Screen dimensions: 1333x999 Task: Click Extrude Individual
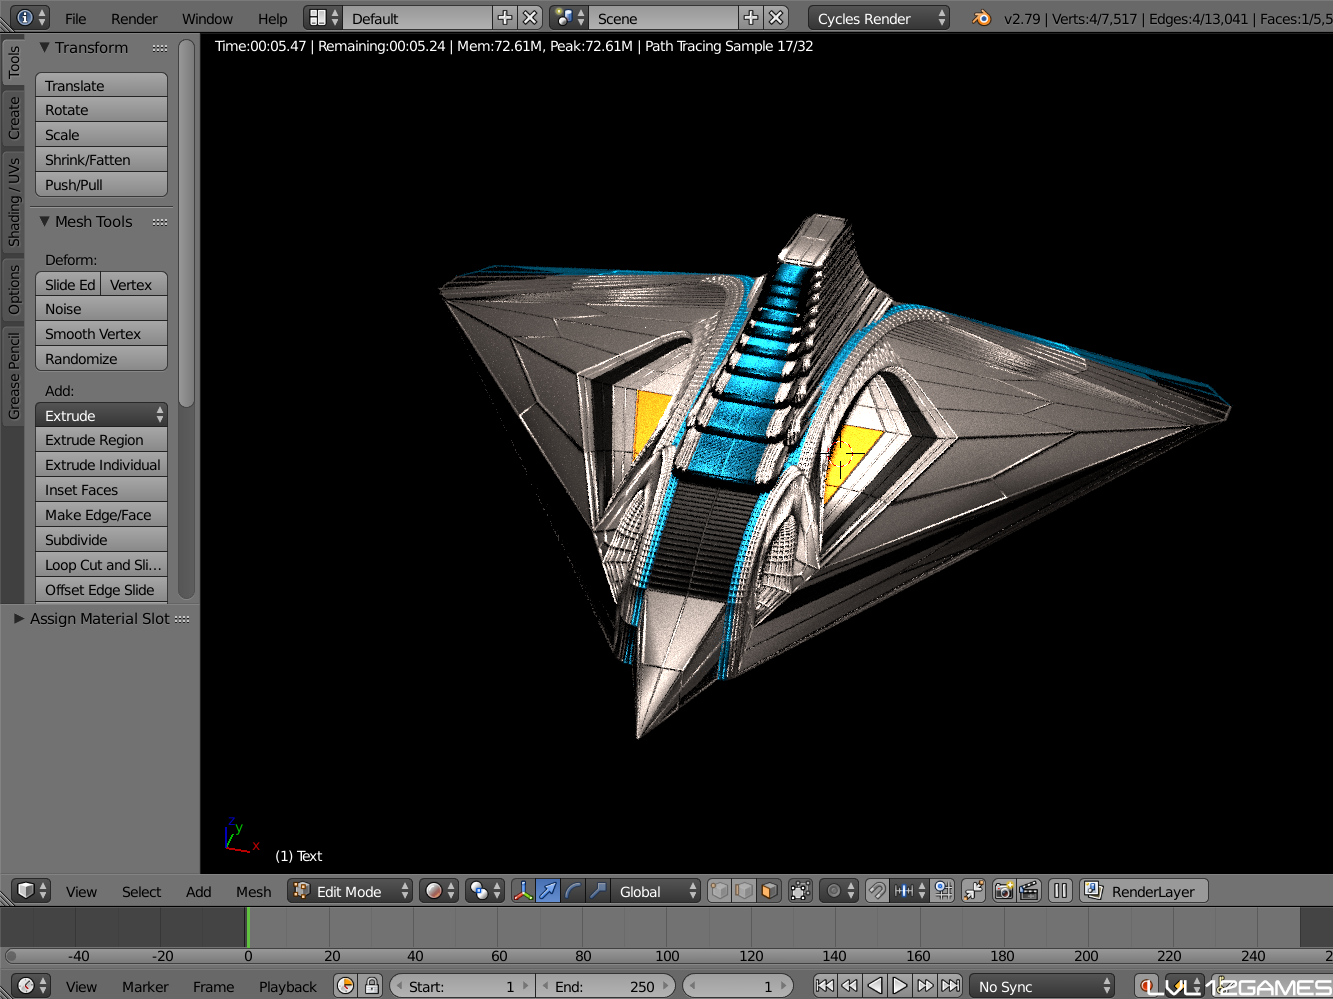click(101, 465)
